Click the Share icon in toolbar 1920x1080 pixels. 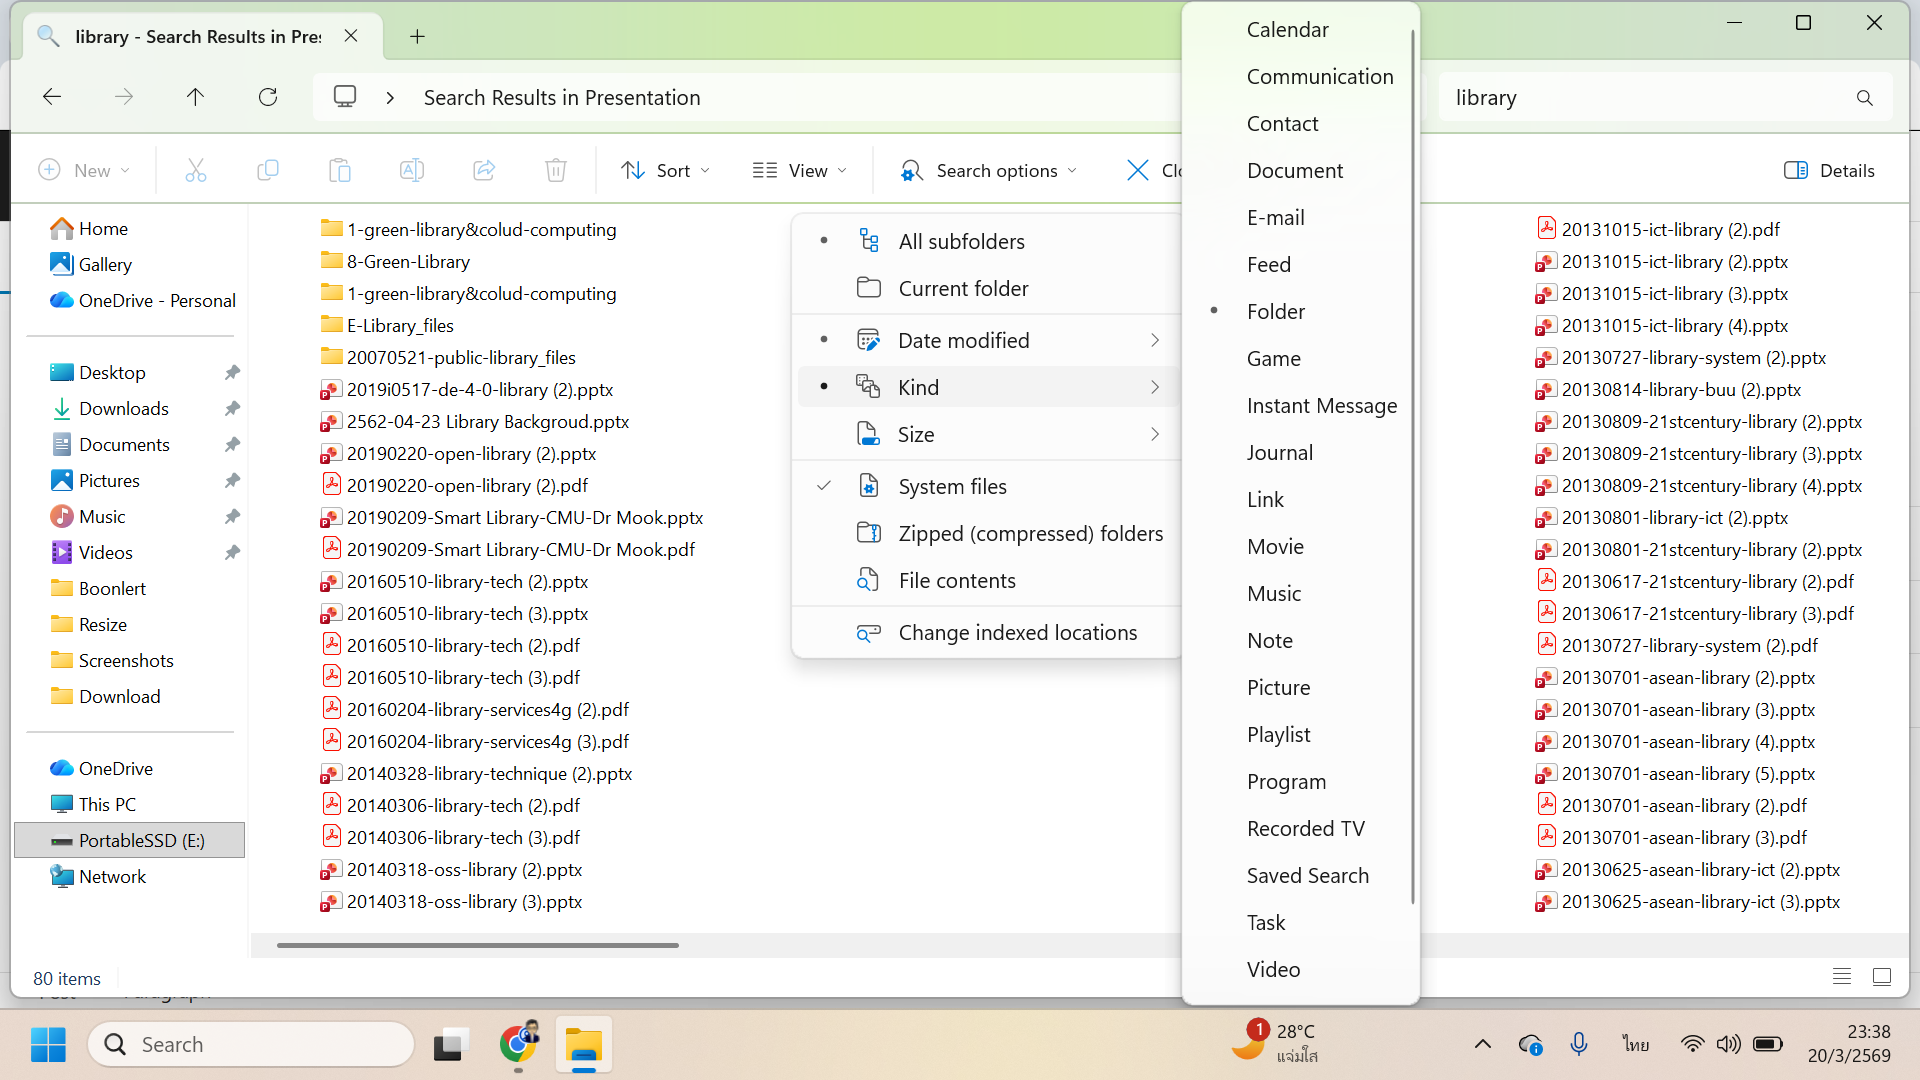coord(484,171)
